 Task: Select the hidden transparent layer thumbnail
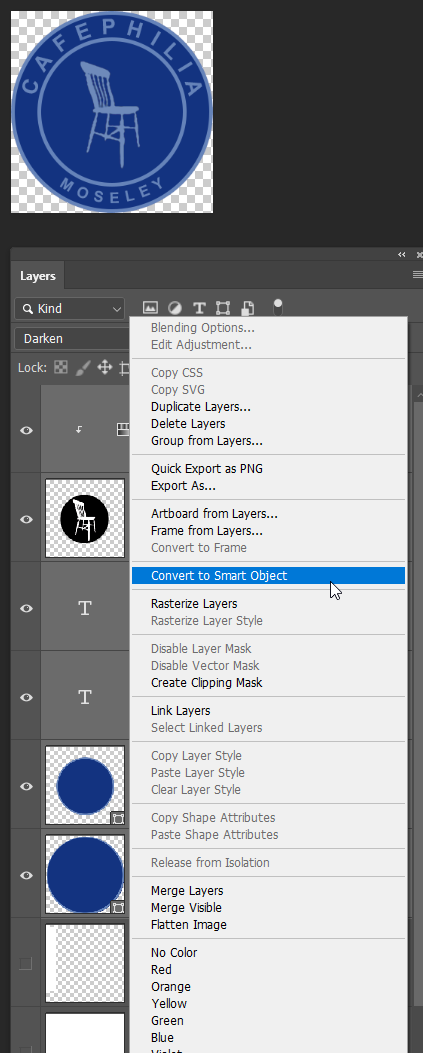85,964
